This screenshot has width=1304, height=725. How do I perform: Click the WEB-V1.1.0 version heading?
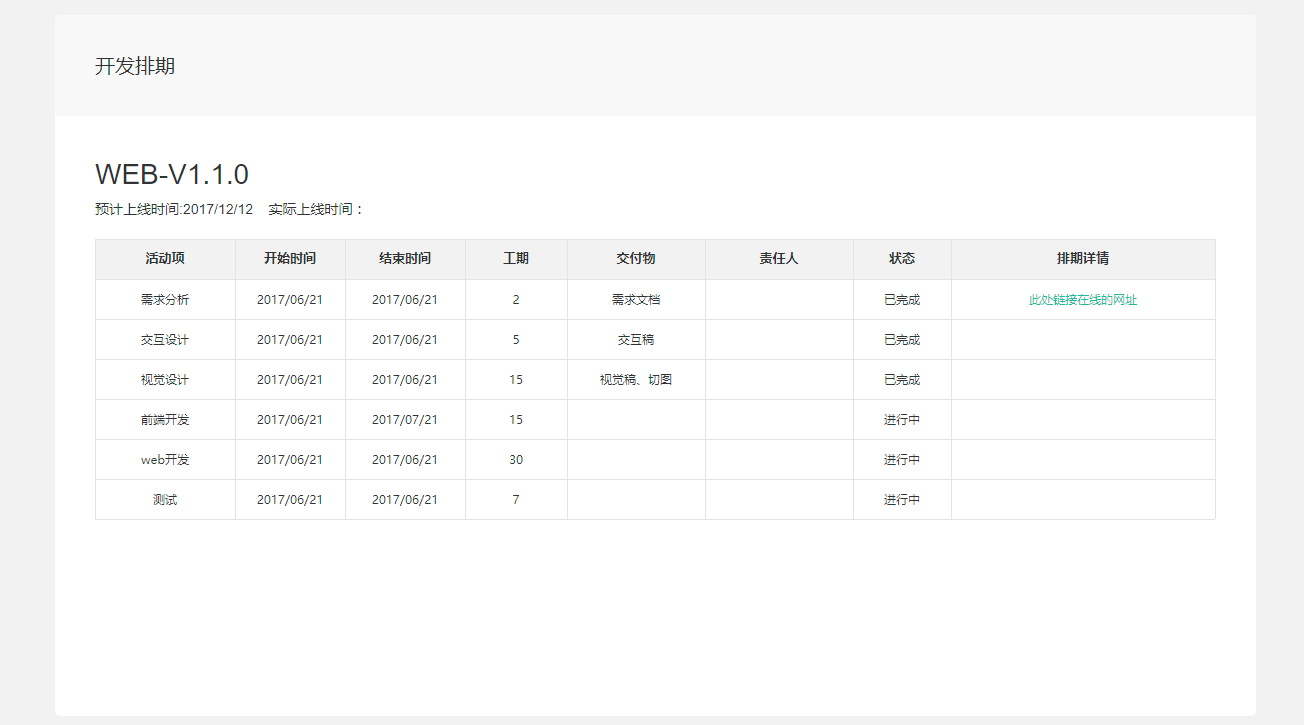172,174
